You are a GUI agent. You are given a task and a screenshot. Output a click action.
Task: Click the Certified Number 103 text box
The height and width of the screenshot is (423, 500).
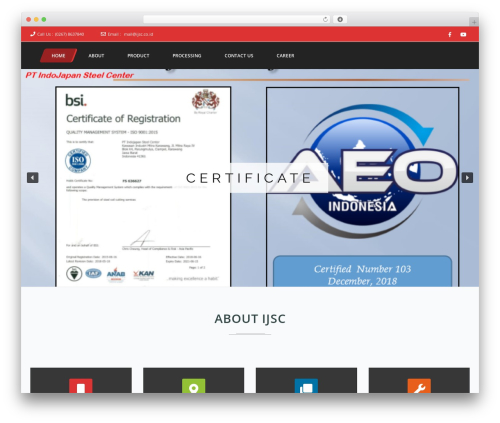click(363, 272)
